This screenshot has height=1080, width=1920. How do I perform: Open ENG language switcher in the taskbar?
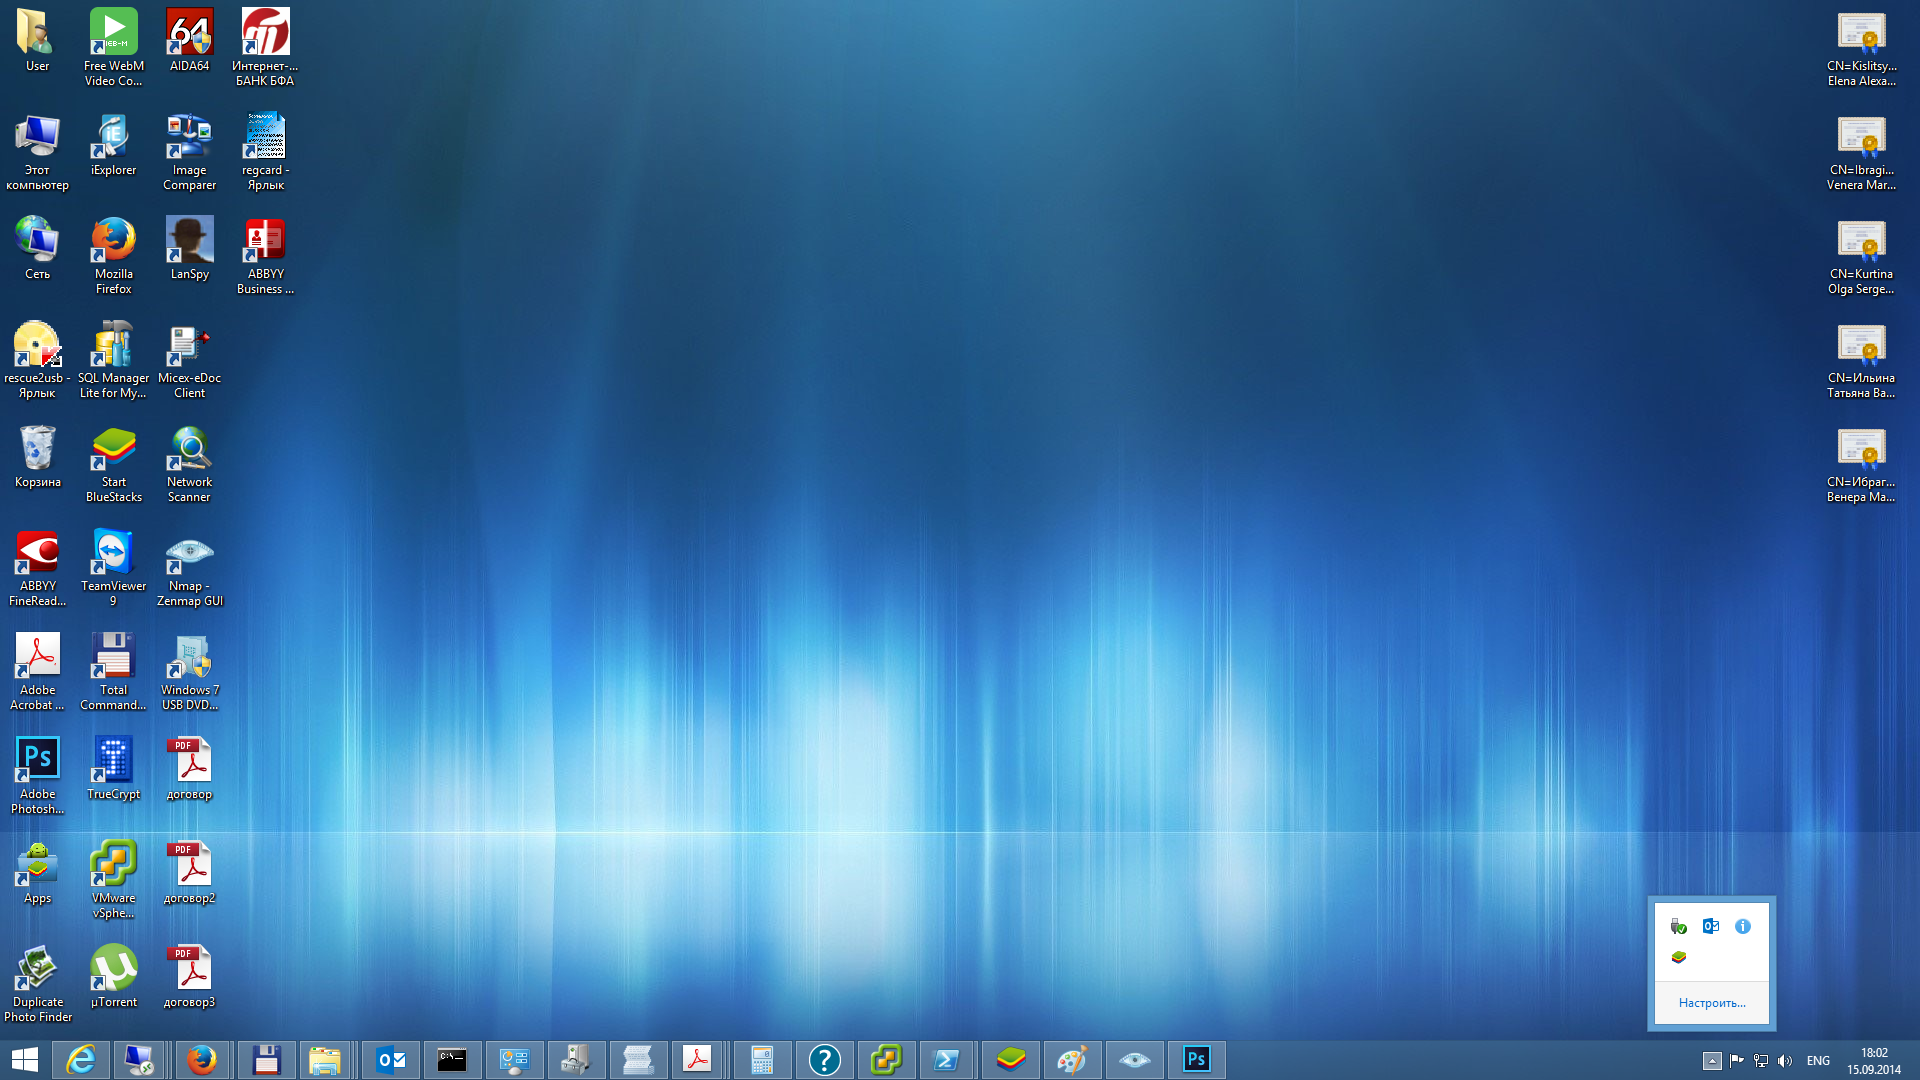tap(1818, 1060)
